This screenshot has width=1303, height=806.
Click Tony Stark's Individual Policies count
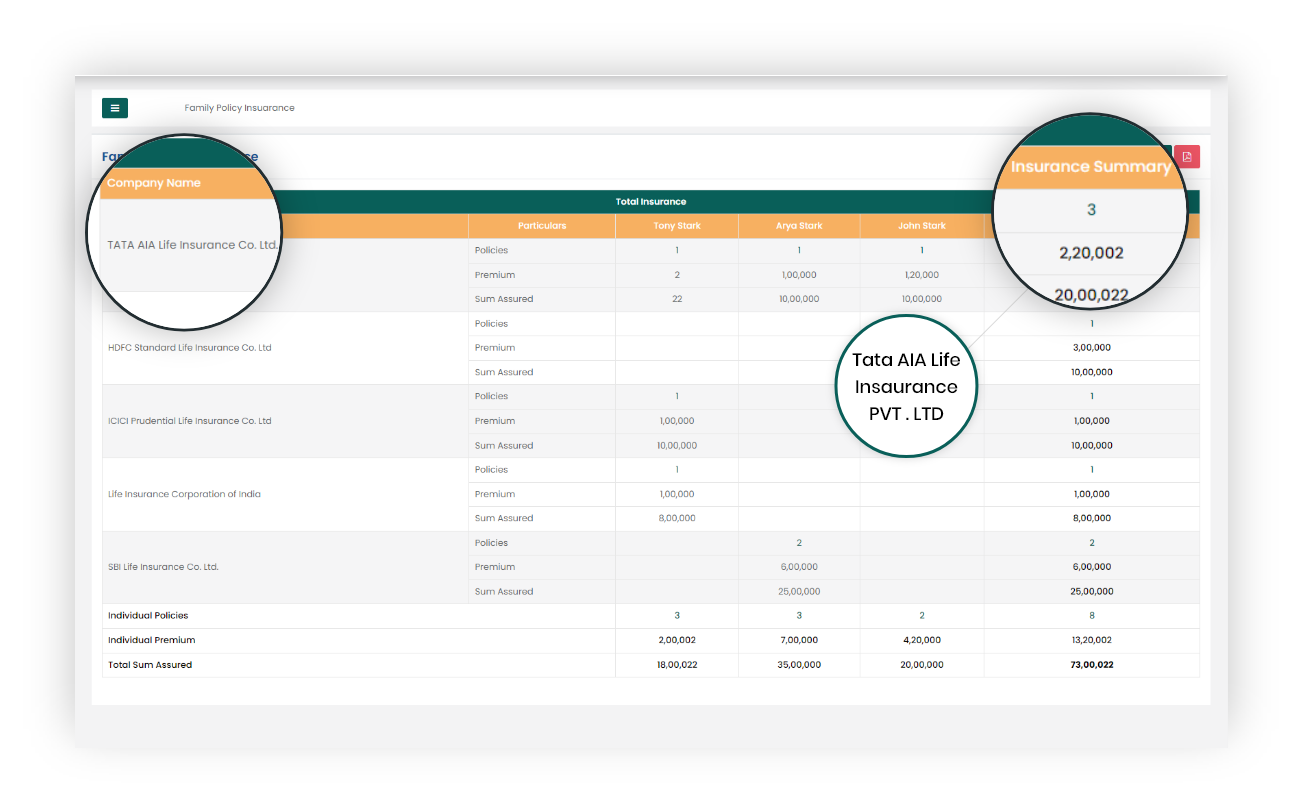point(677,616)
